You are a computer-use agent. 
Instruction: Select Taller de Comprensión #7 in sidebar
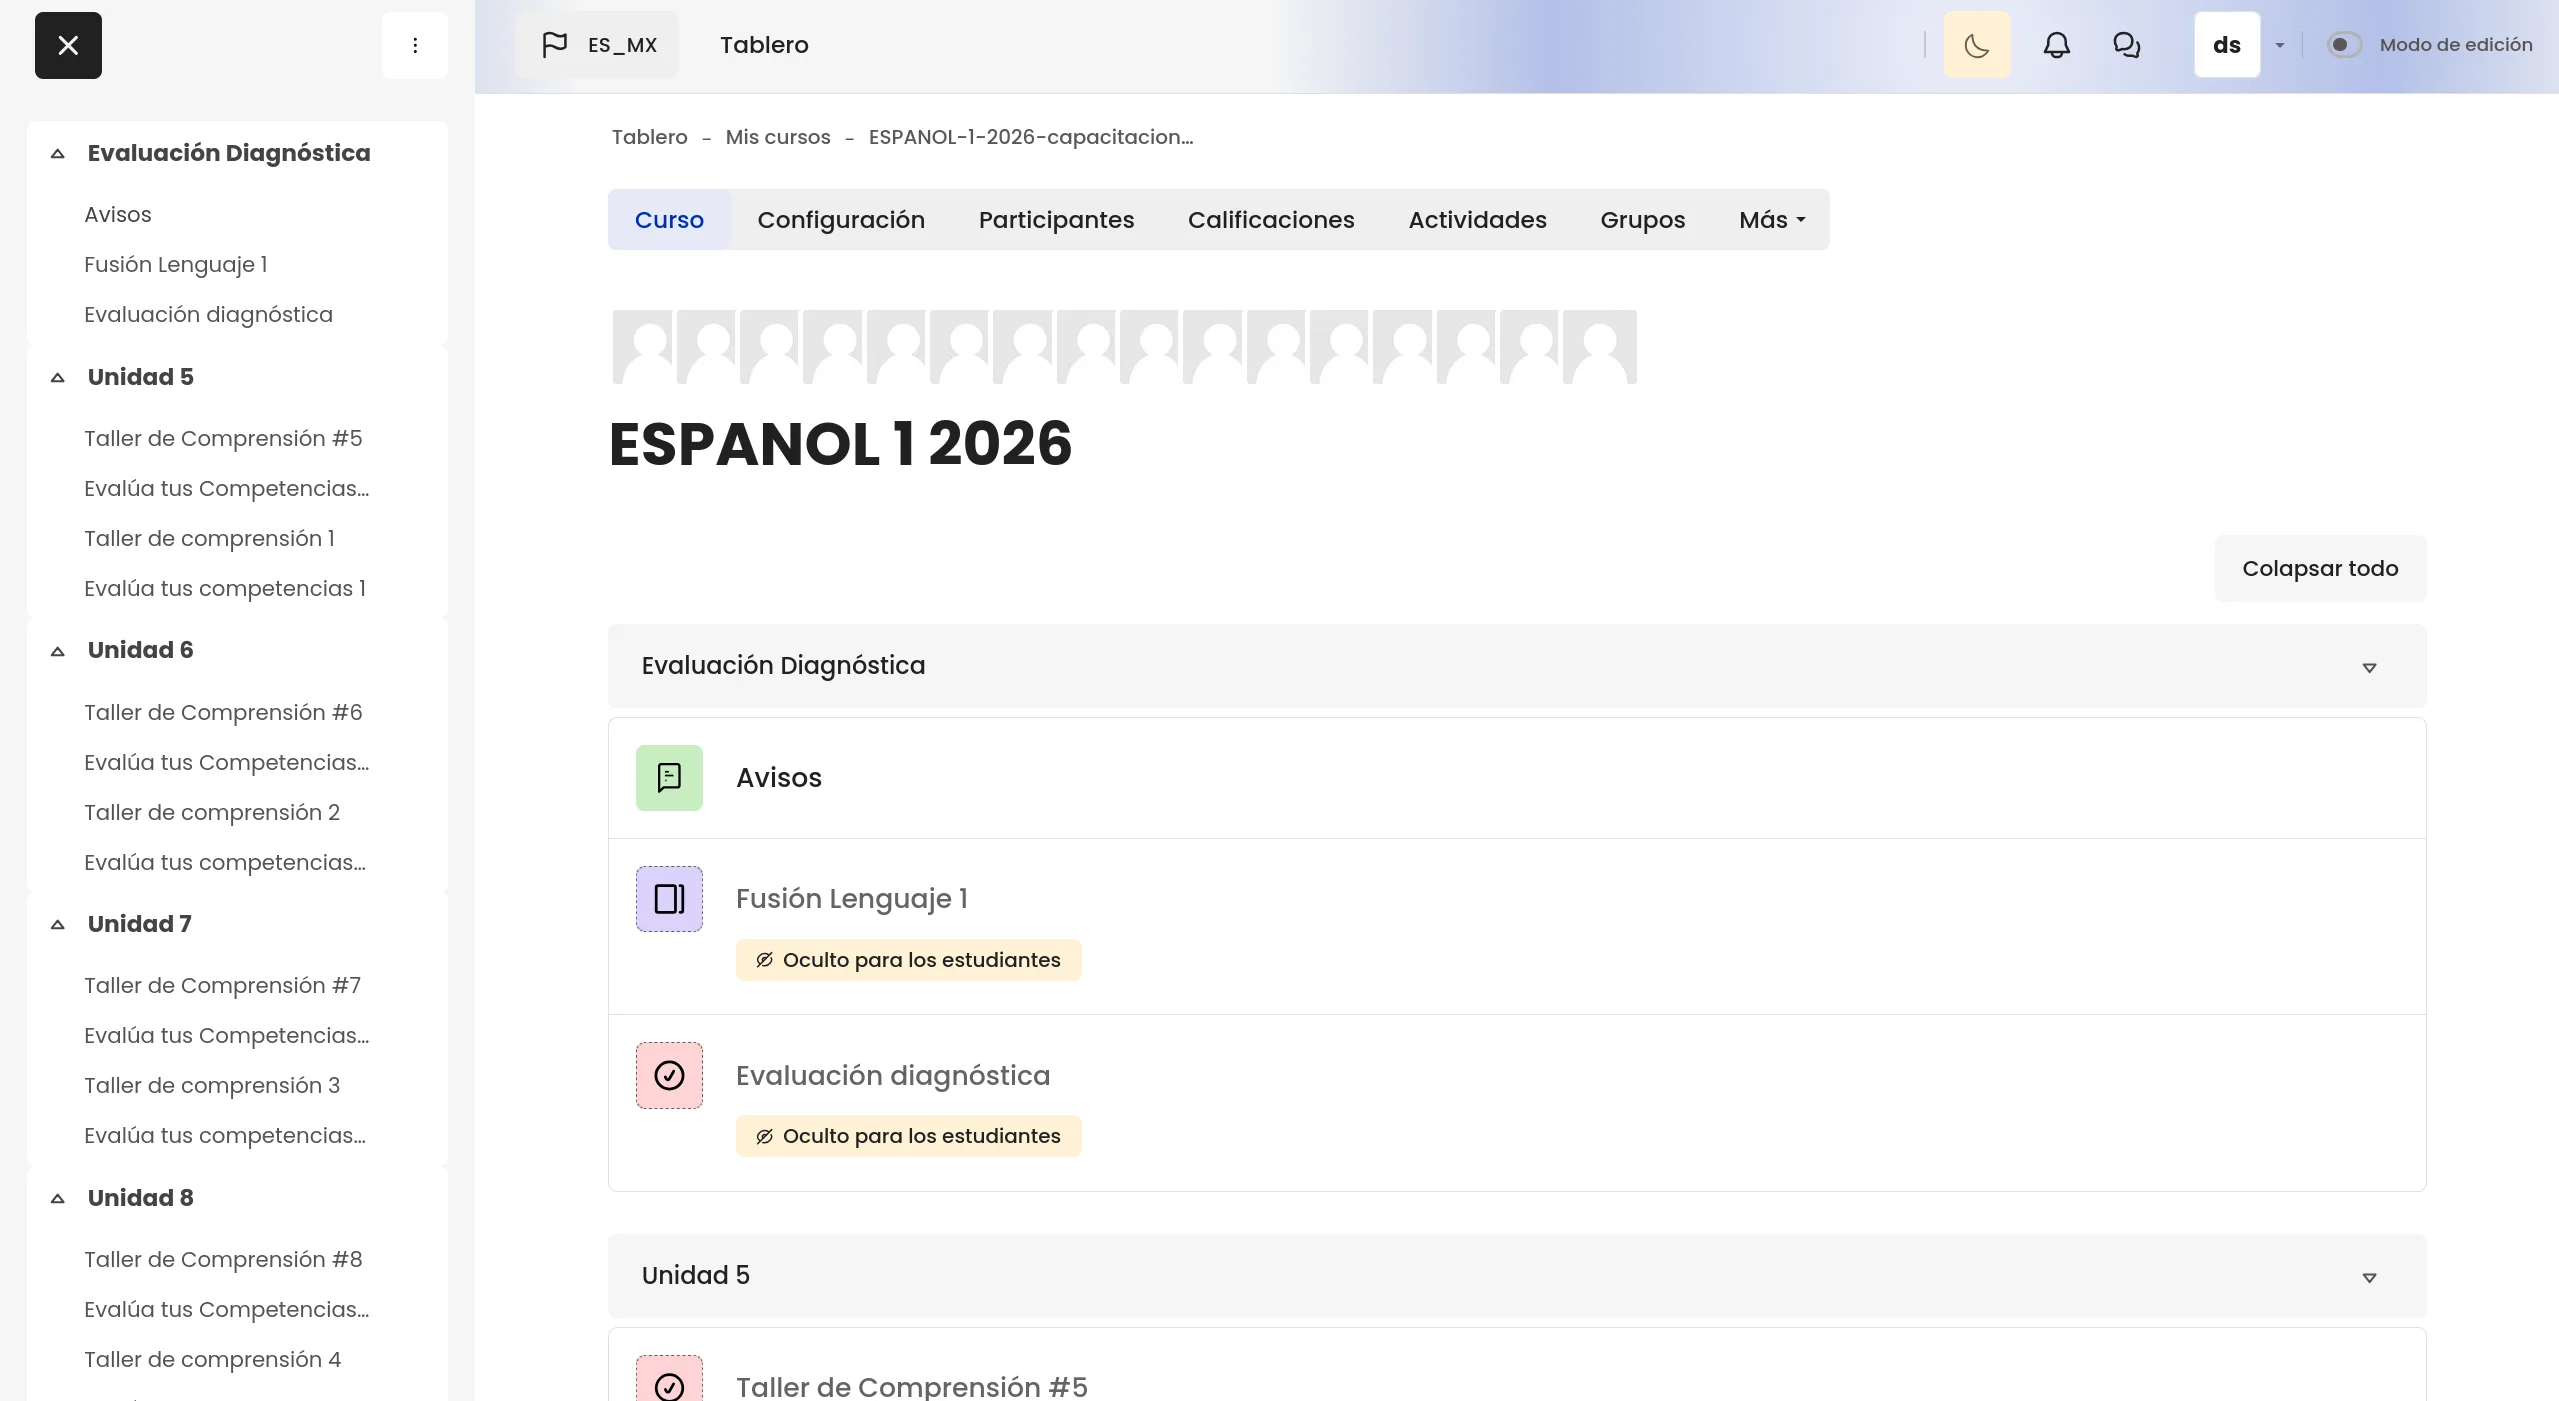(222, 986)
